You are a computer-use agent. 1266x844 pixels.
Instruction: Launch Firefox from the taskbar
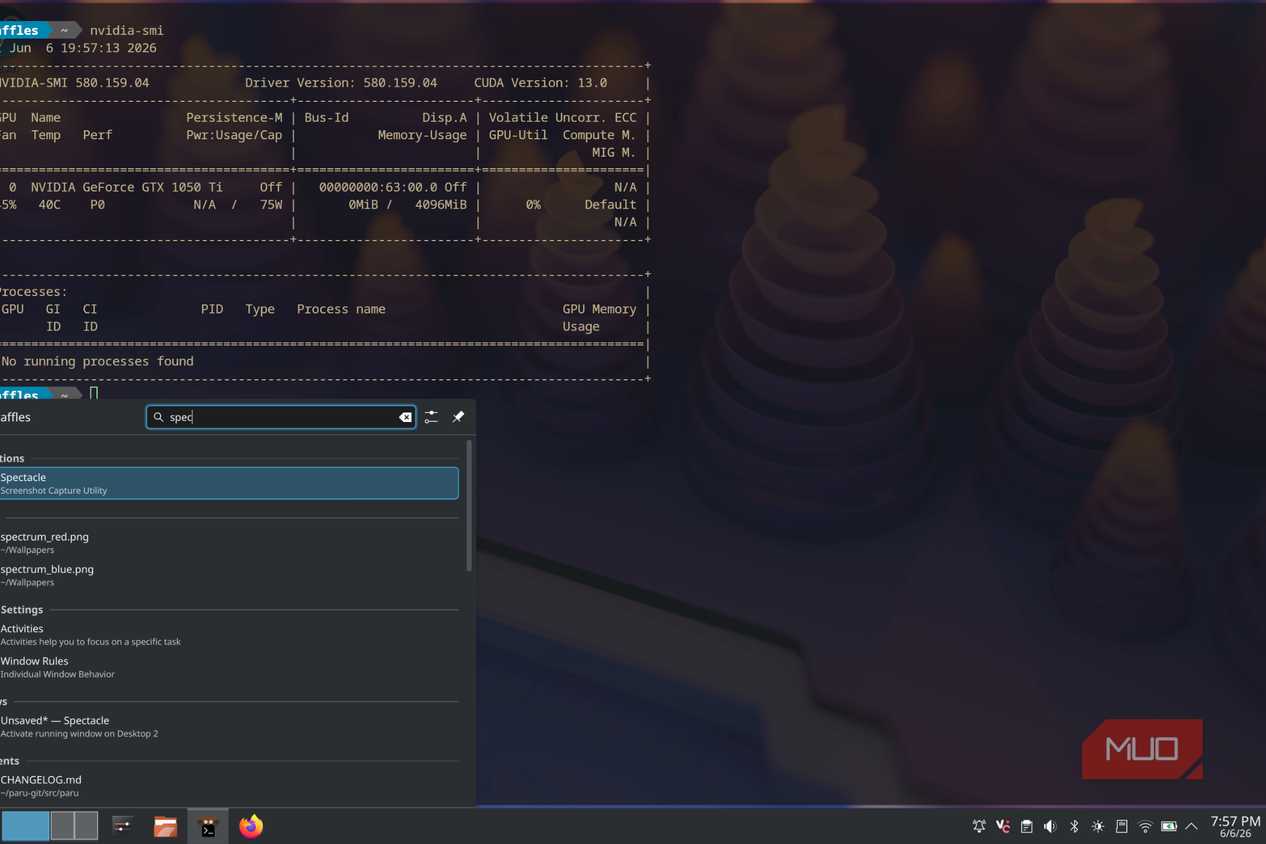(251, 826)
